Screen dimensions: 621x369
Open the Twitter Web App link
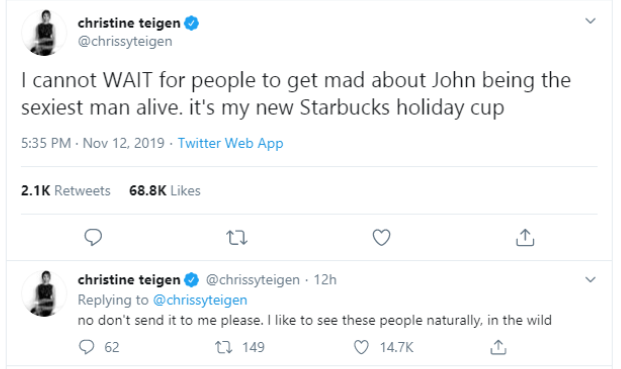(x=230, y=143)
